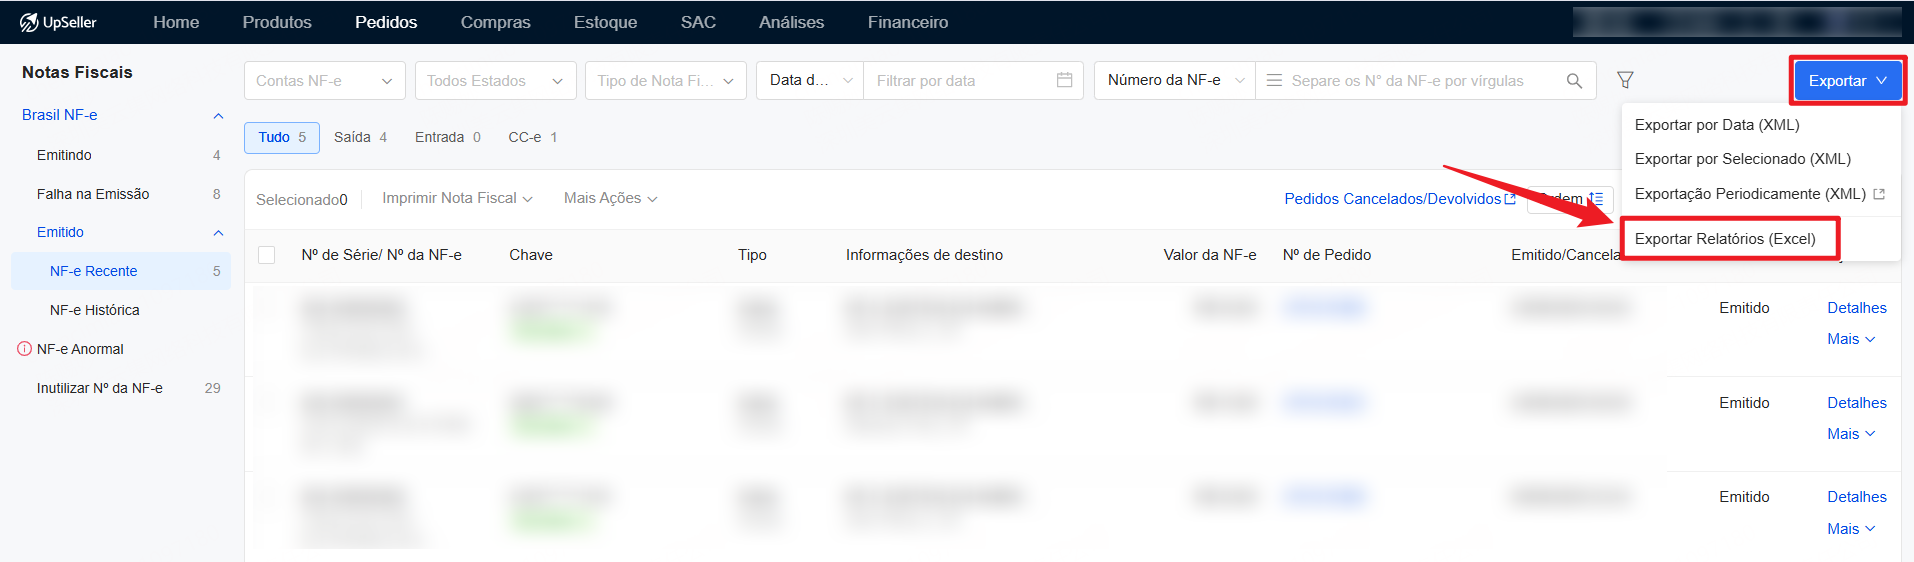The image size is (1914, 562).
Task: Open the Financeiro menu
Action: [x=908, y=22]
